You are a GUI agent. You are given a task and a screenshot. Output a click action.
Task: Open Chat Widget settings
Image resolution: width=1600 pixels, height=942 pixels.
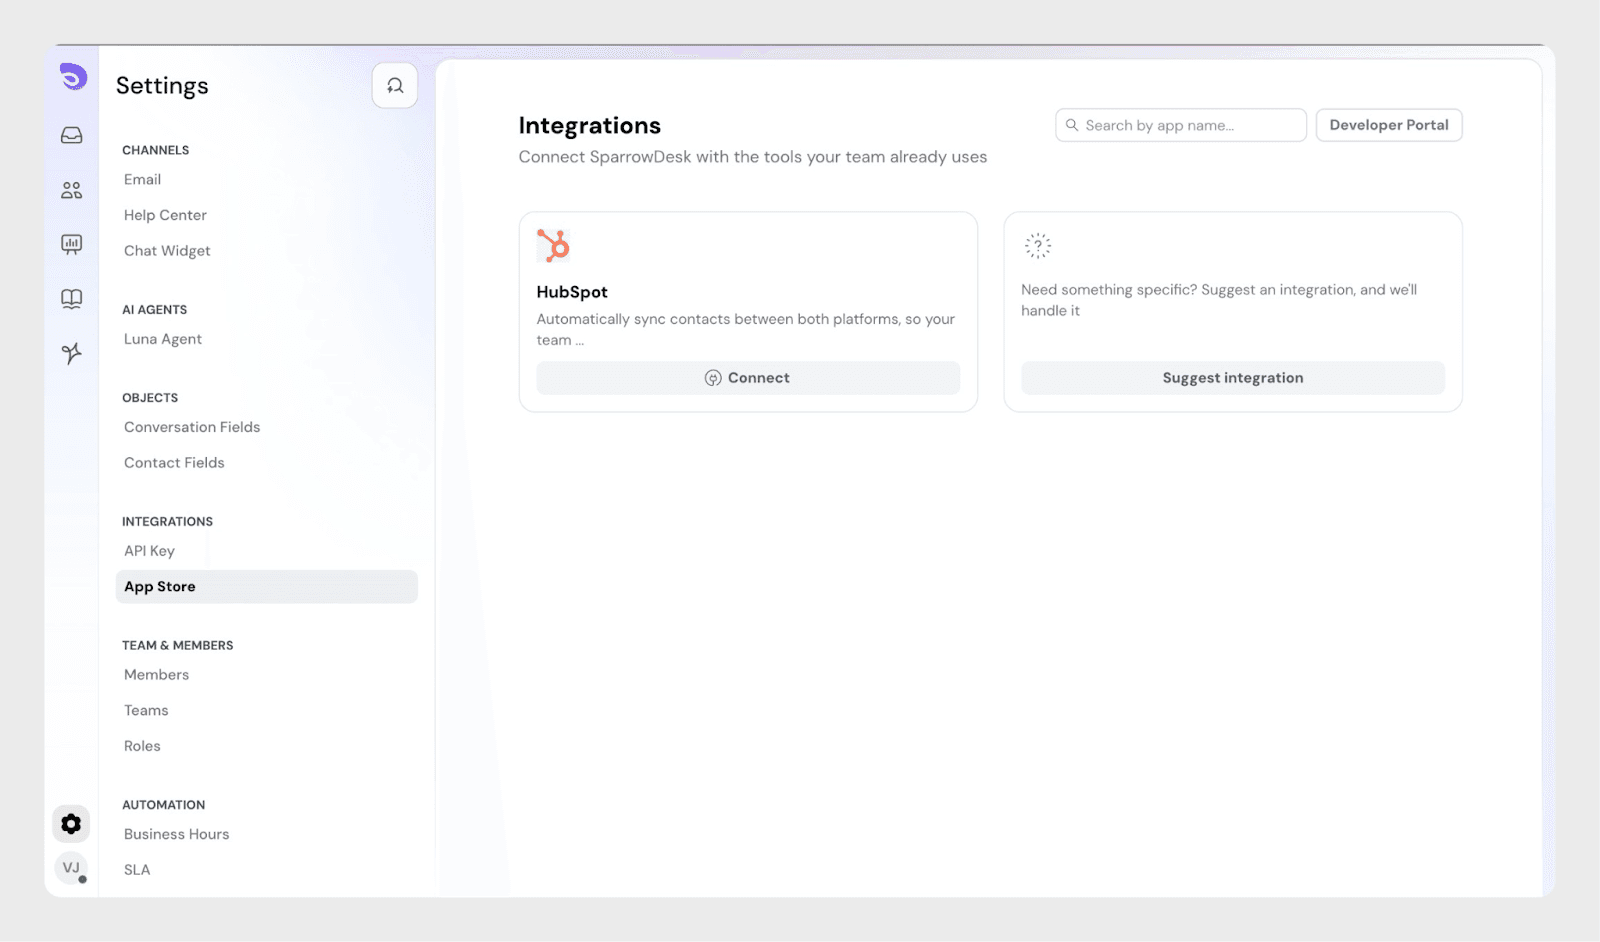[x=167, y=251]
